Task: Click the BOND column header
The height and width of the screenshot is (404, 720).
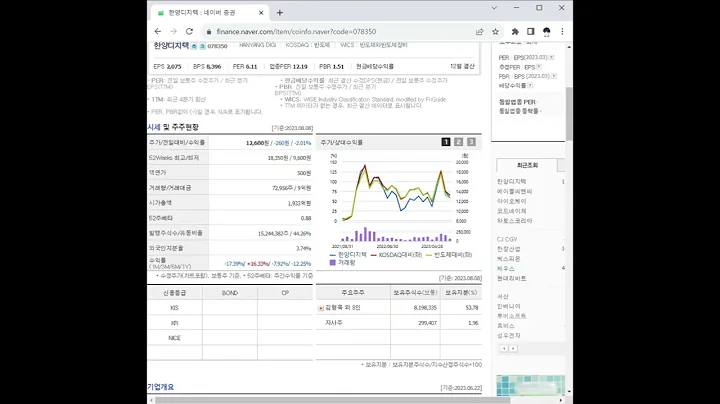Action: tap(230, 293)
